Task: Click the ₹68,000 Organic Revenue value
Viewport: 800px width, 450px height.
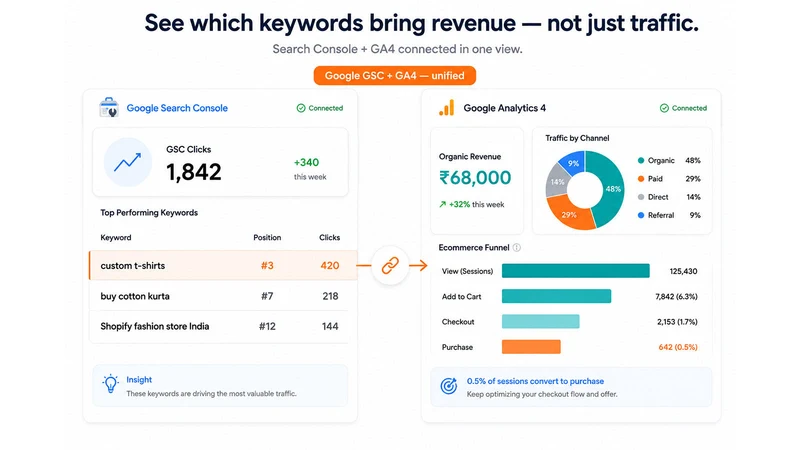Action: pyautogui.click(x=475, y=178)
